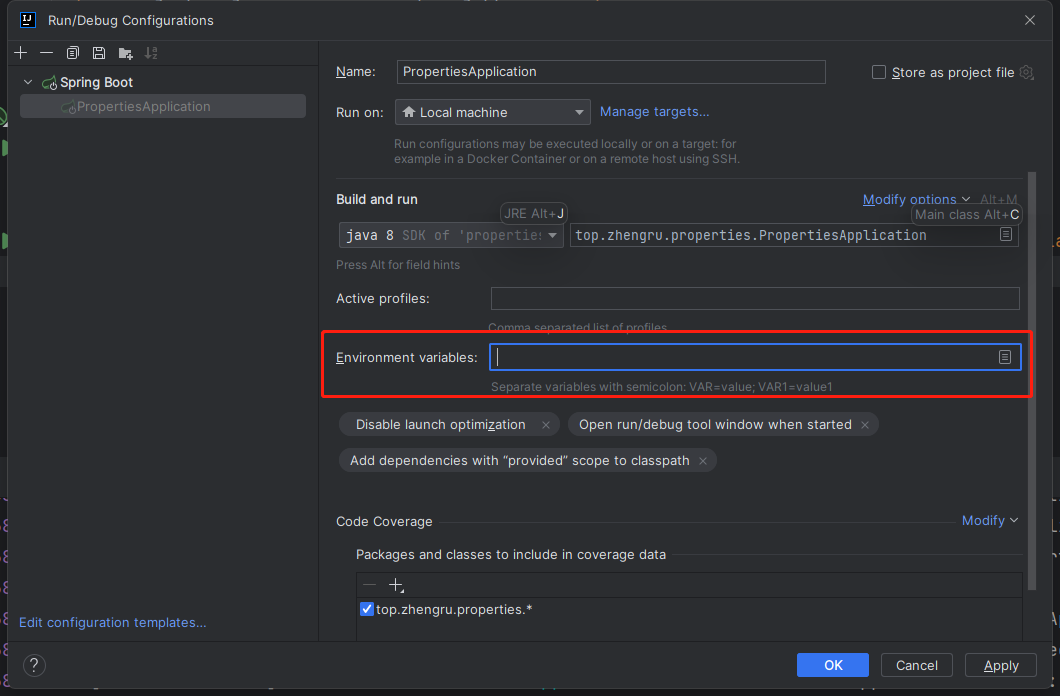This screenshot has width=1060, height=696.
Task: Save configuration using the floppy disk icon
Action: point(99,53)
